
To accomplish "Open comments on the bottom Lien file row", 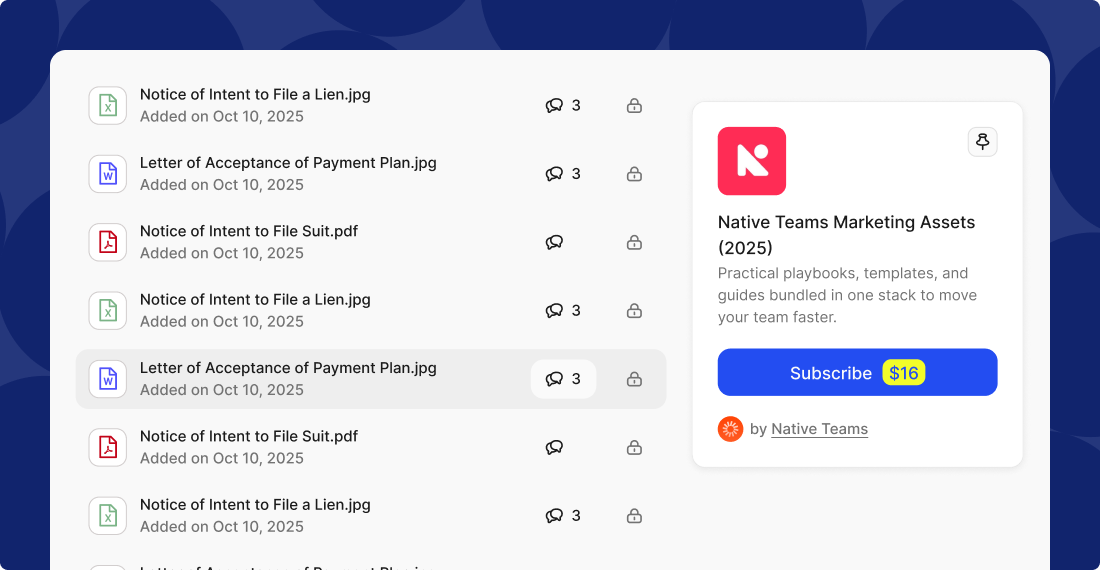I will (x=563, y=516).
